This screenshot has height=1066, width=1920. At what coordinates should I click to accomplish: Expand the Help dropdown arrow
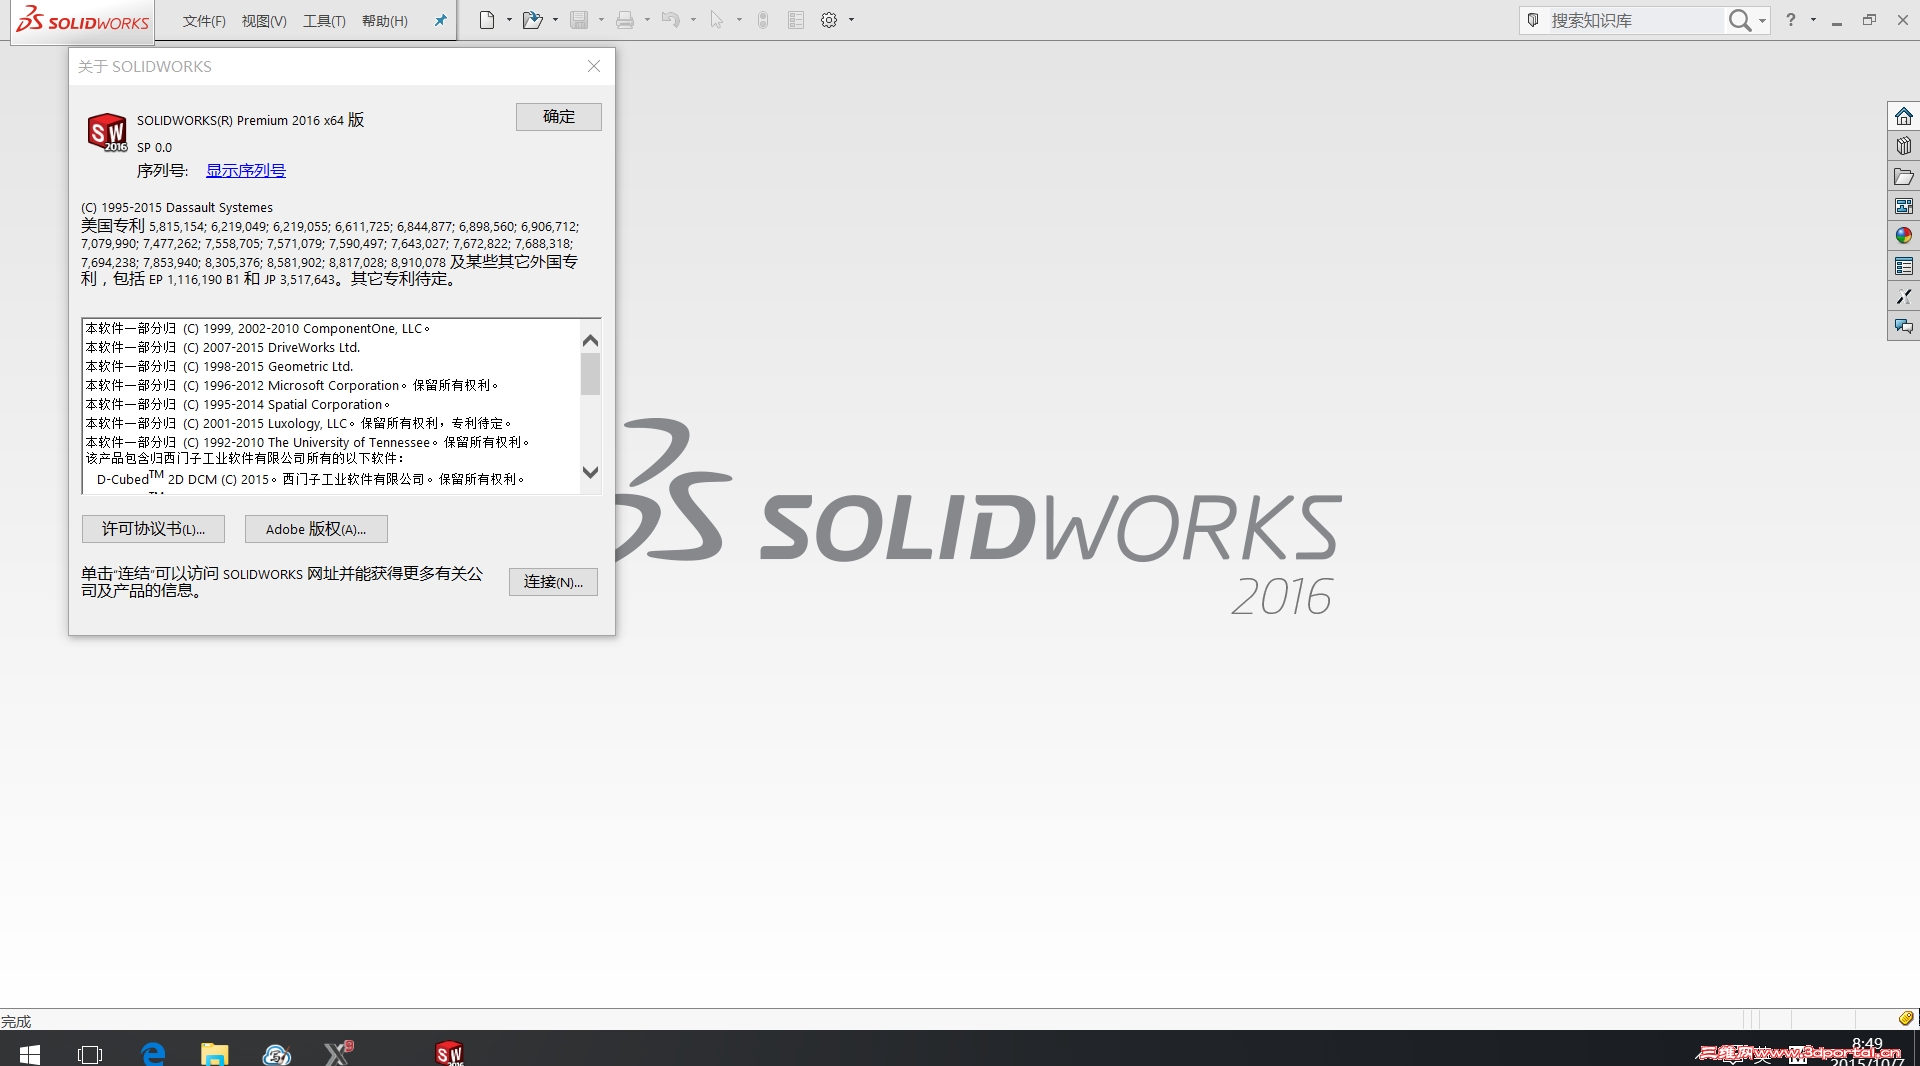[x=1813, y=20]
